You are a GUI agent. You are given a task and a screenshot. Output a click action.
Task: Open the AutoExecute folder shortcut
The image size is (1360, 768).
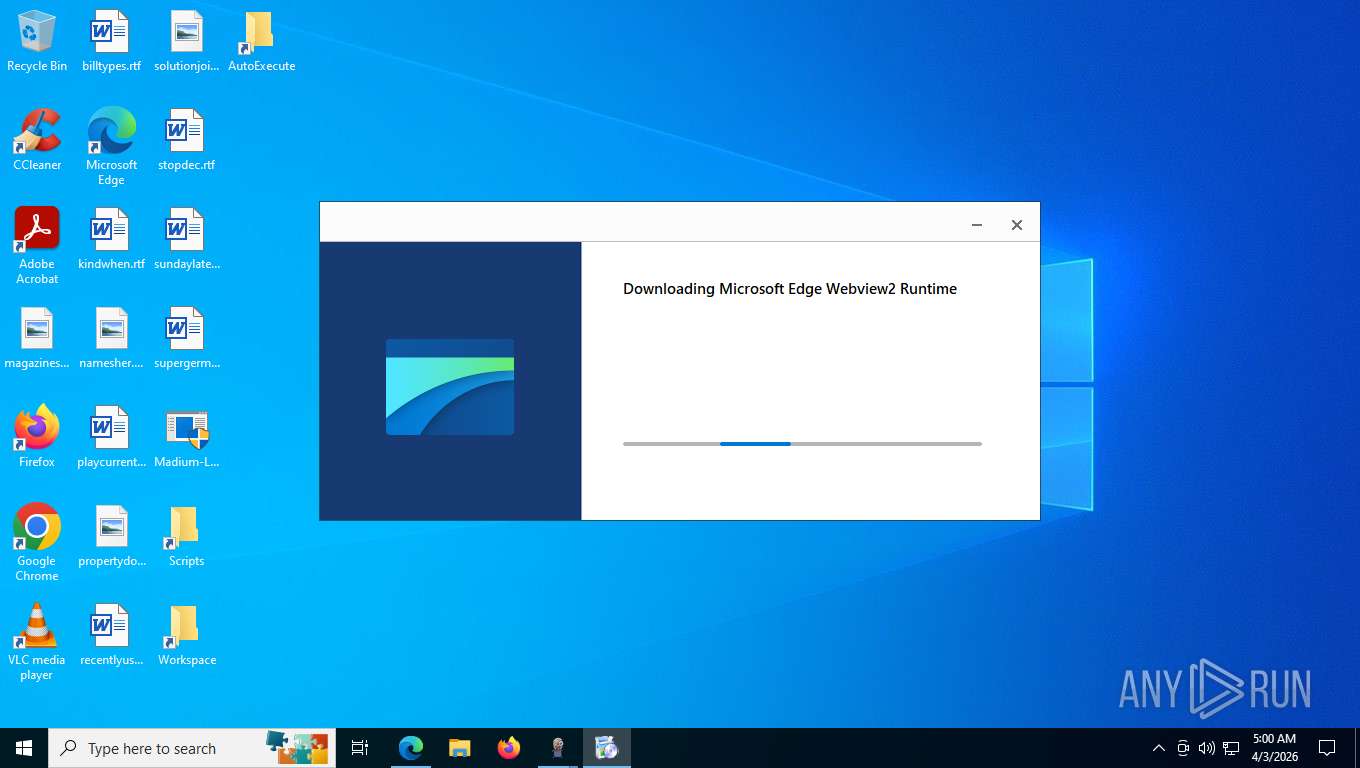(261, 41)
